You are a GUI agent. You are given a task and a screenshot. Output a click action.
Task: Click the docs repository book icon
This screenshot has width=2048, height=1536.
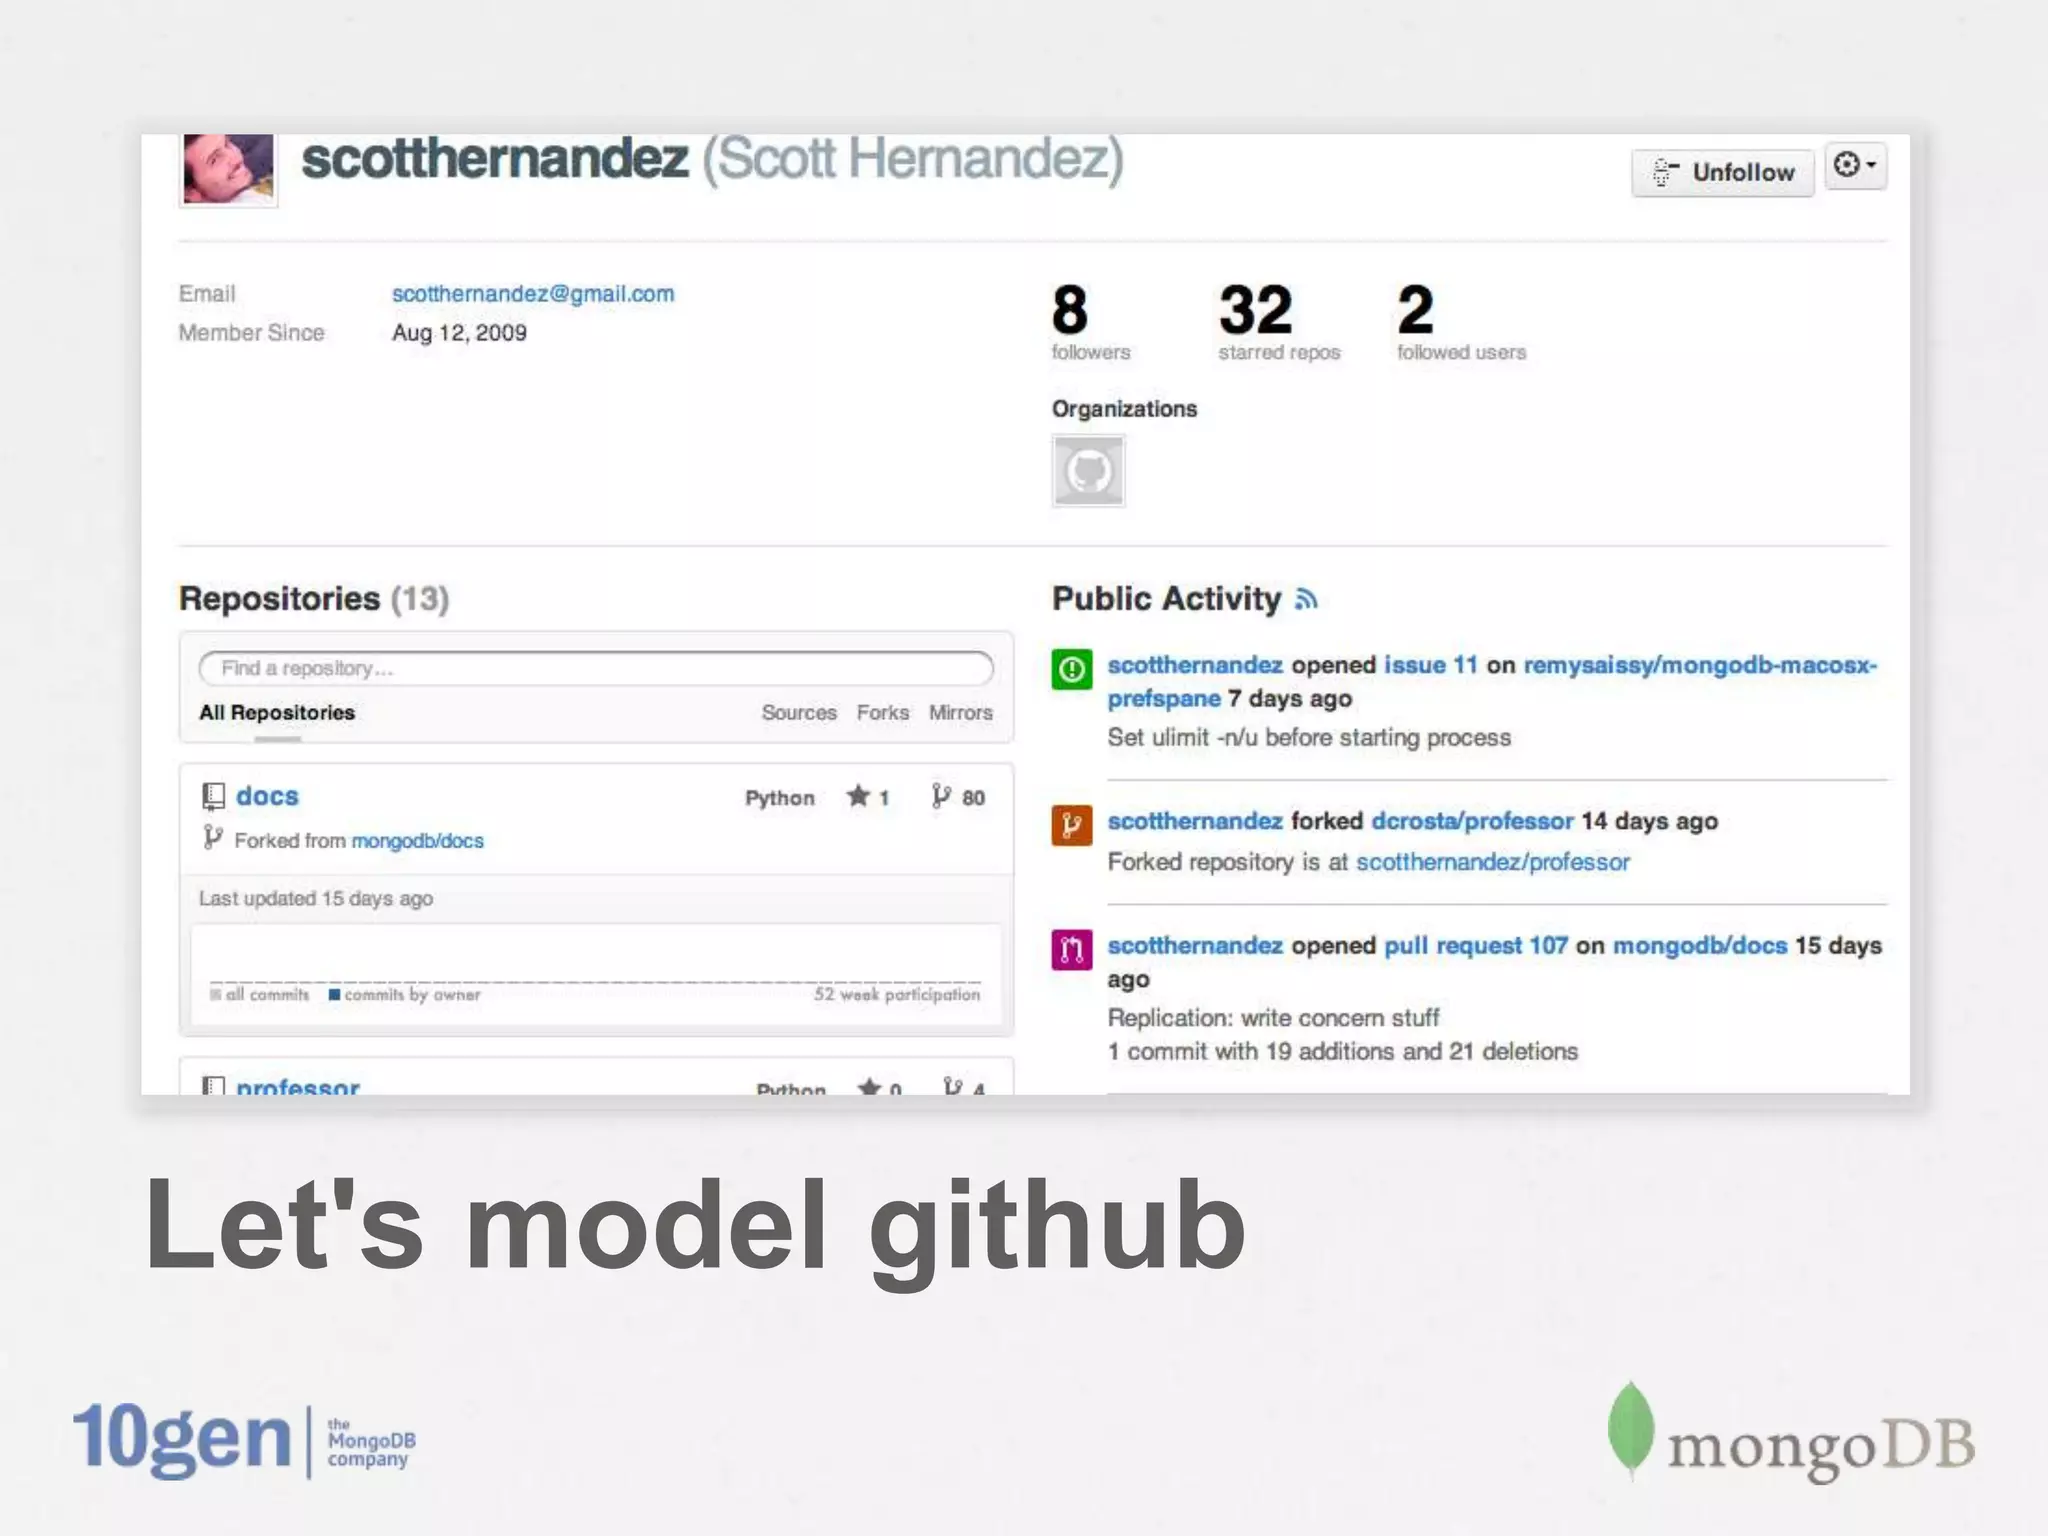tap(213, 797)
